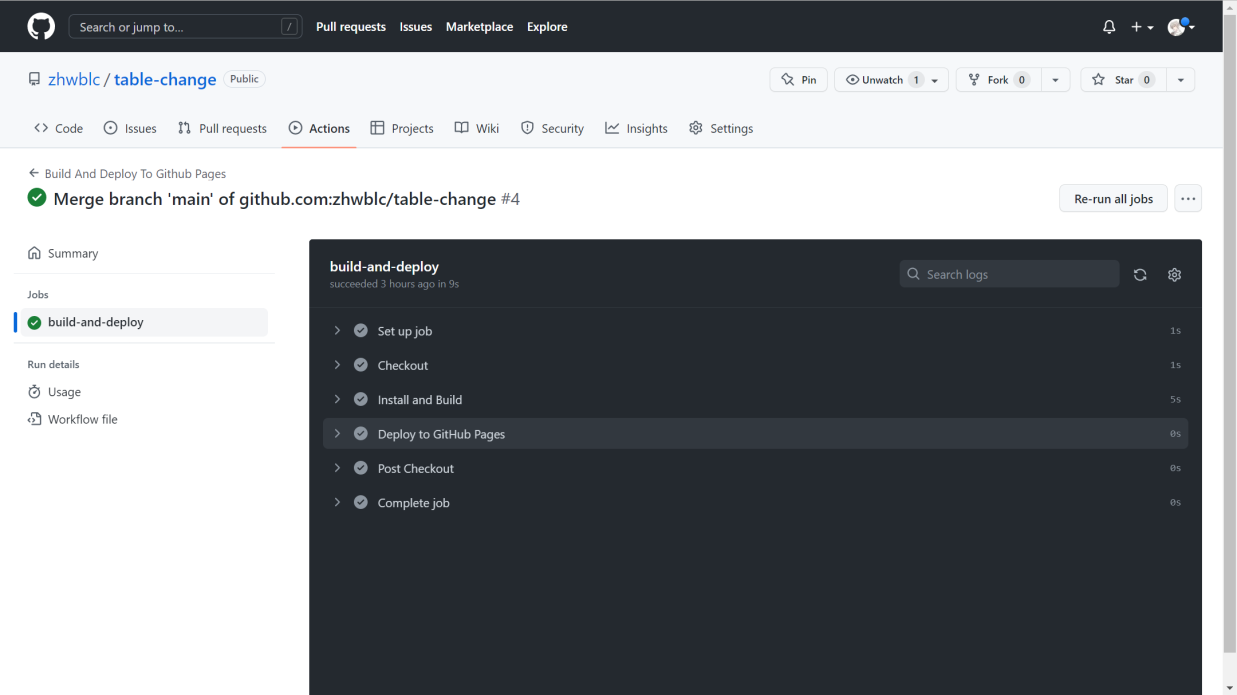This screenshot has width=1237, height=695.
Task: Click the page vertical scrollbar
Action: (x=1230, y=340)
